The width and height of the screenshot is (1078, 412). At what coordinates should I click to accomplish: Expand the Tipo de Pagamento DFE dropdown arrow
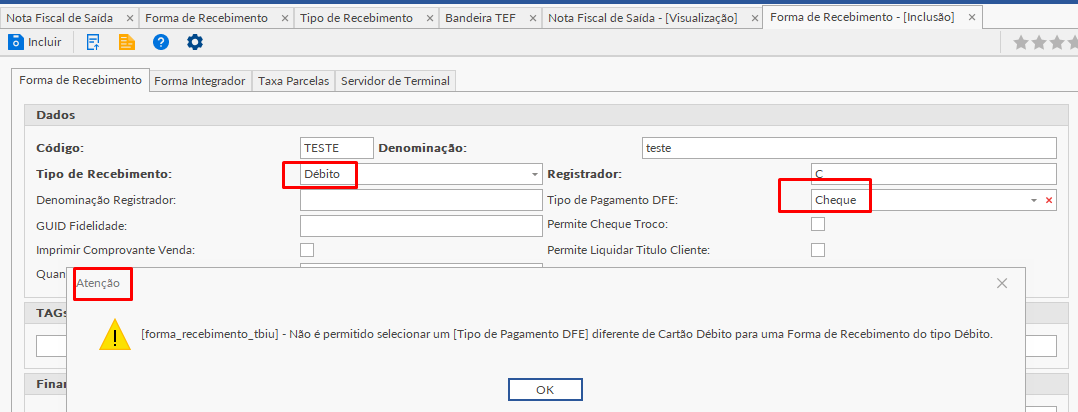click(x=1033, y=200)
